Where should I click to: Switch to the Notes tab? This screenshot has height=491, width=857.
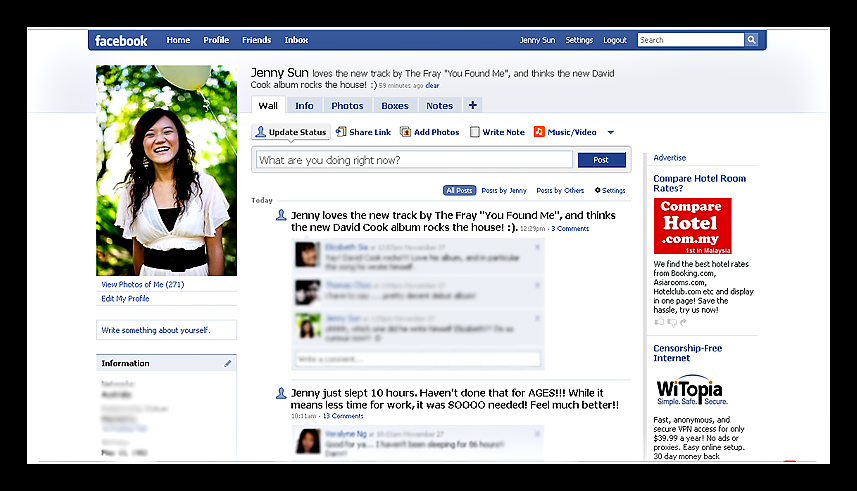tap(439, 106)
